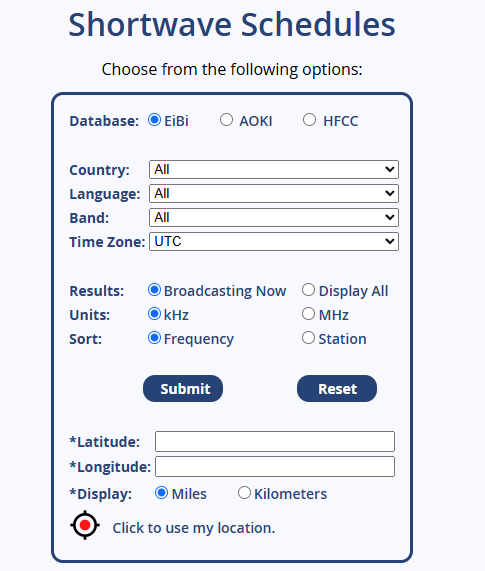Switch units to MHz
This screenshot has height=571, width=485.
pyautogui.click(x=308, y=314)
